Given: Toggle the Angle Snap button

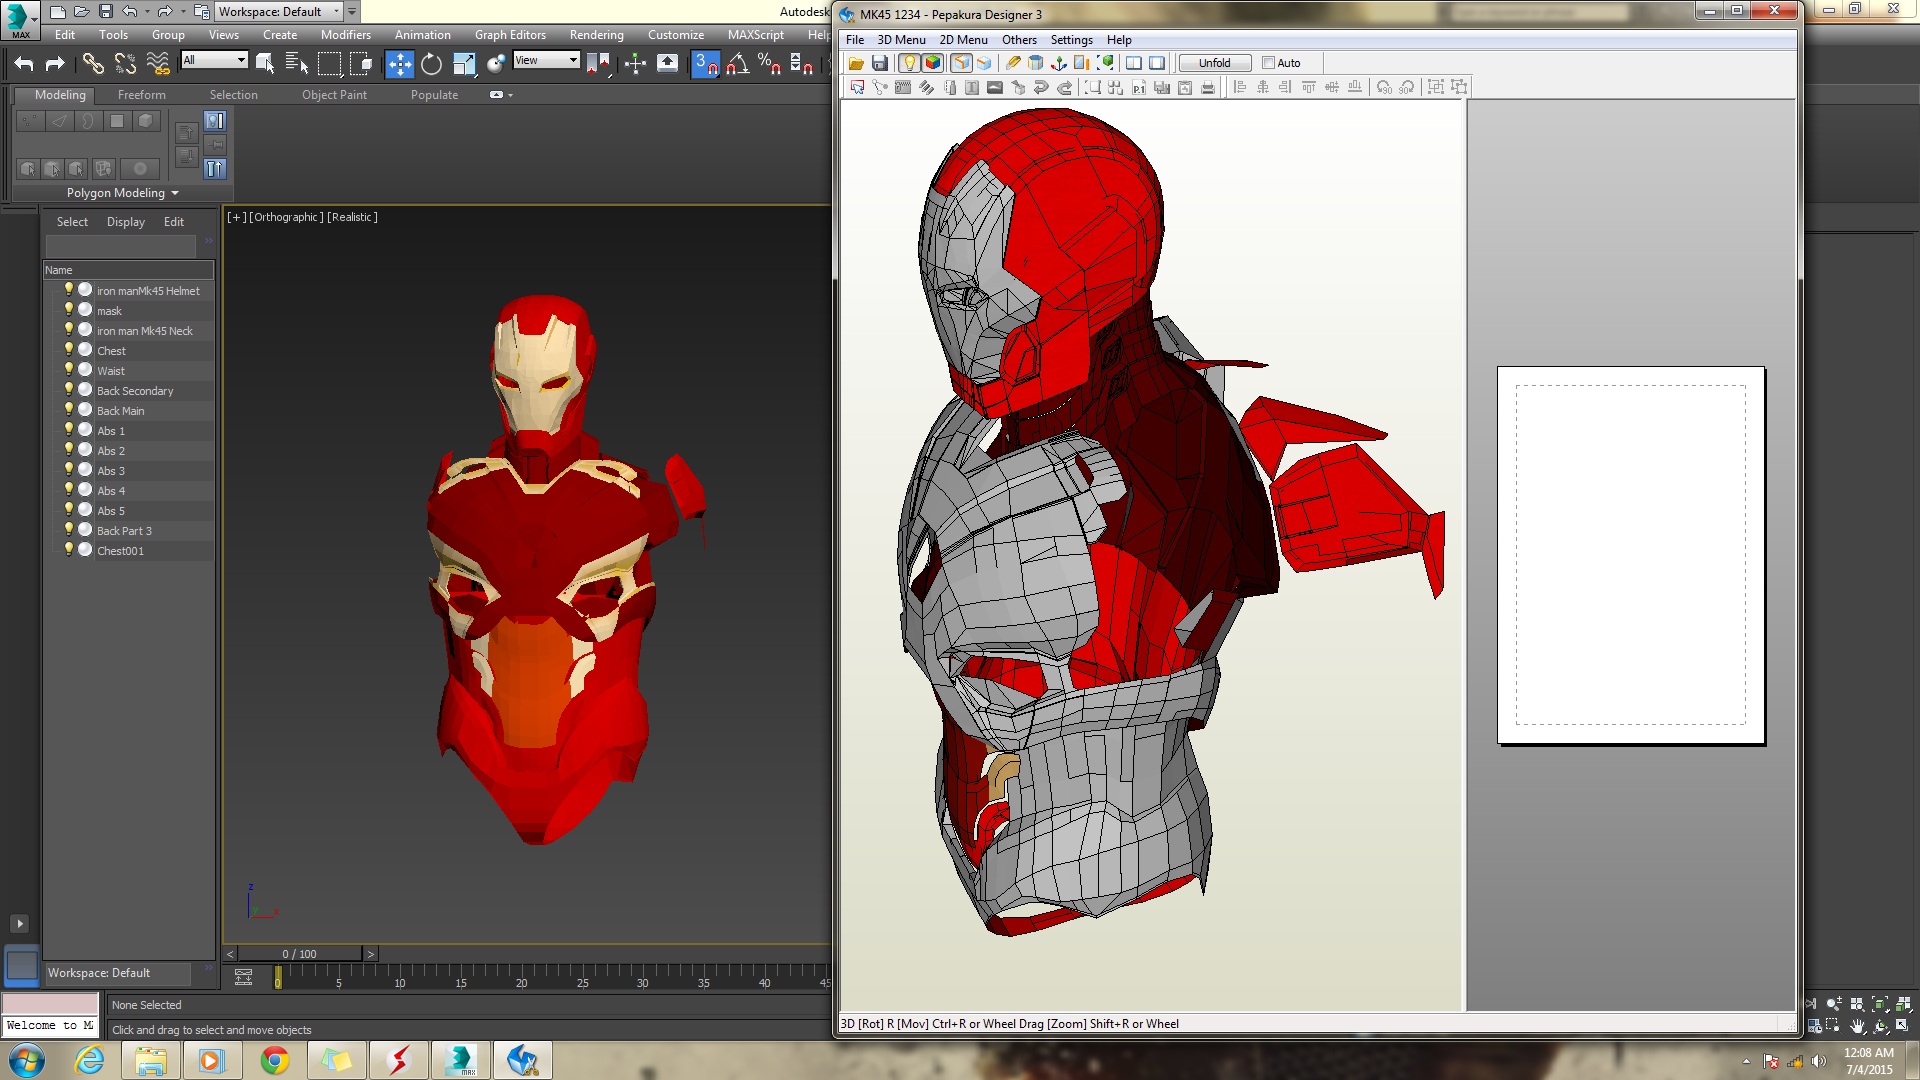Looking at the screenshot, I should click(738, 64).
